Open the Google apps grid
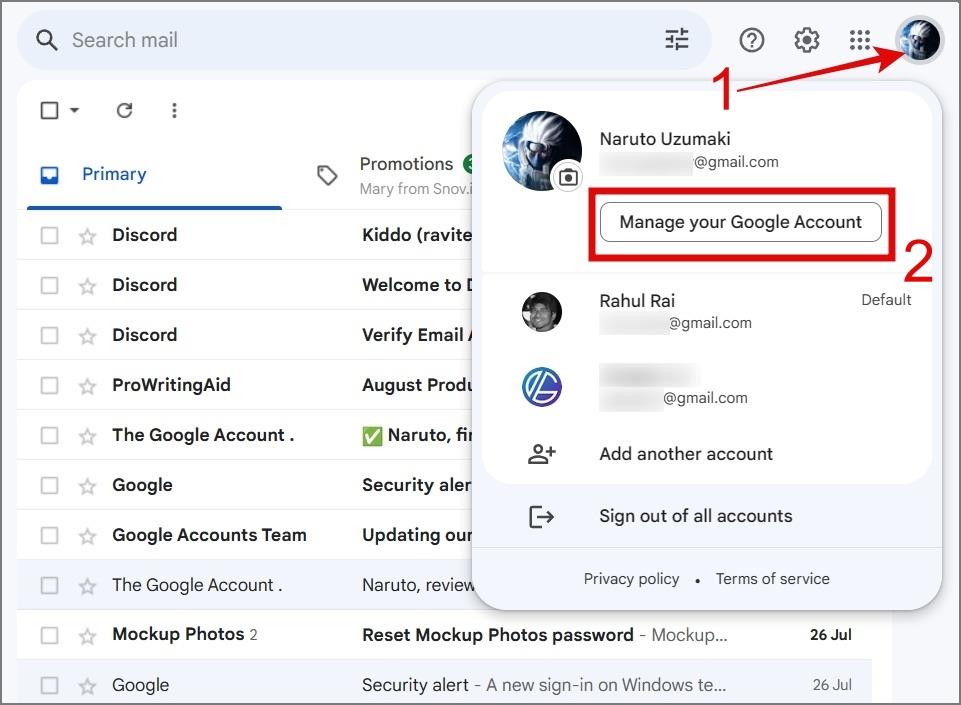The width and height of the screenshot is (961, 705). [x=860, y=40]
